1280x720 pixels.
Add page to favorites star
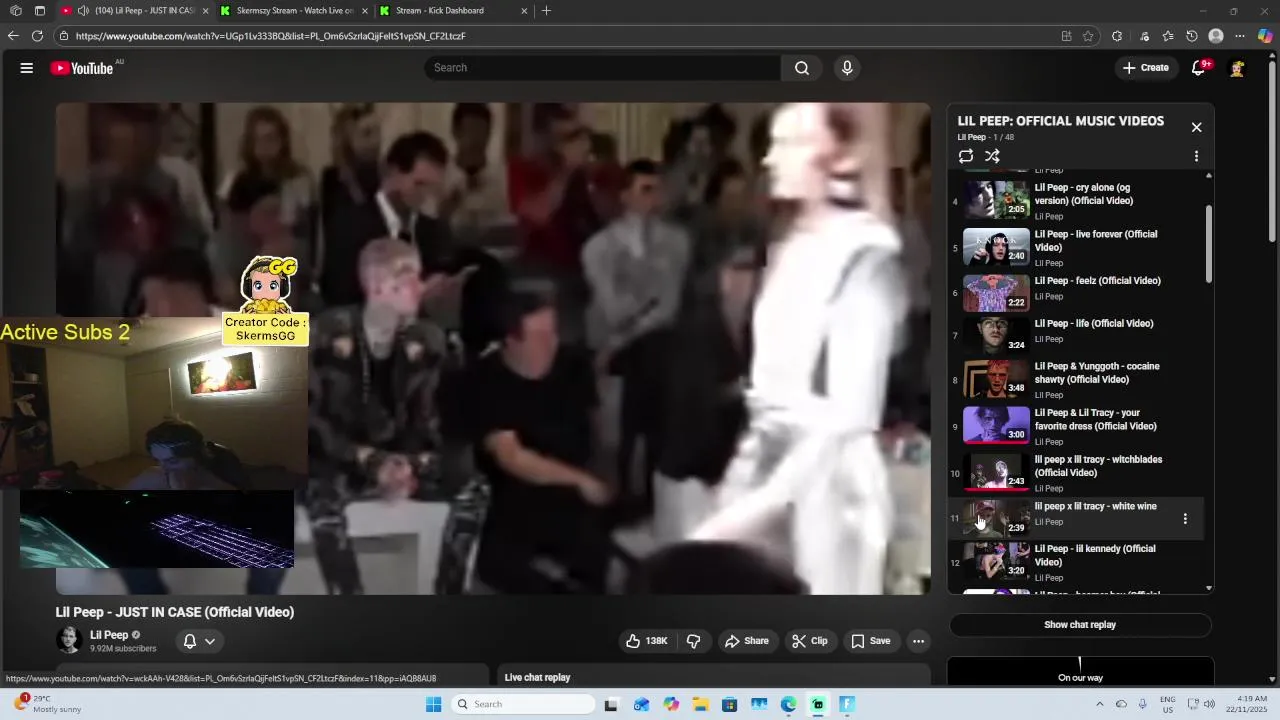click(1088, 36)
